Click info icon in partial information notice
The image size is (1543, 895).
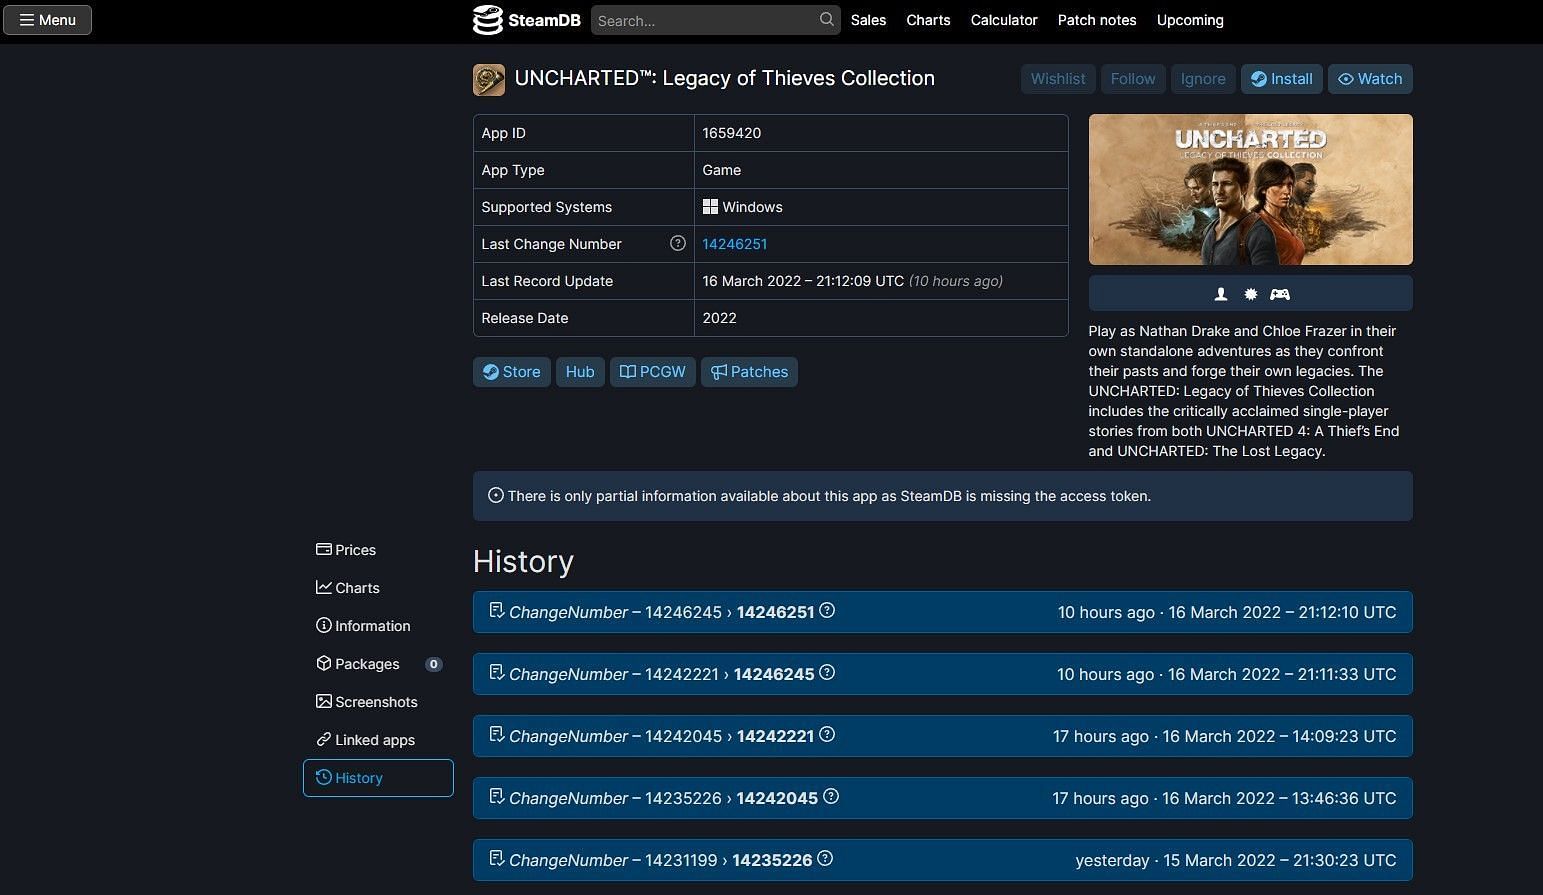[x=495, y=495]
